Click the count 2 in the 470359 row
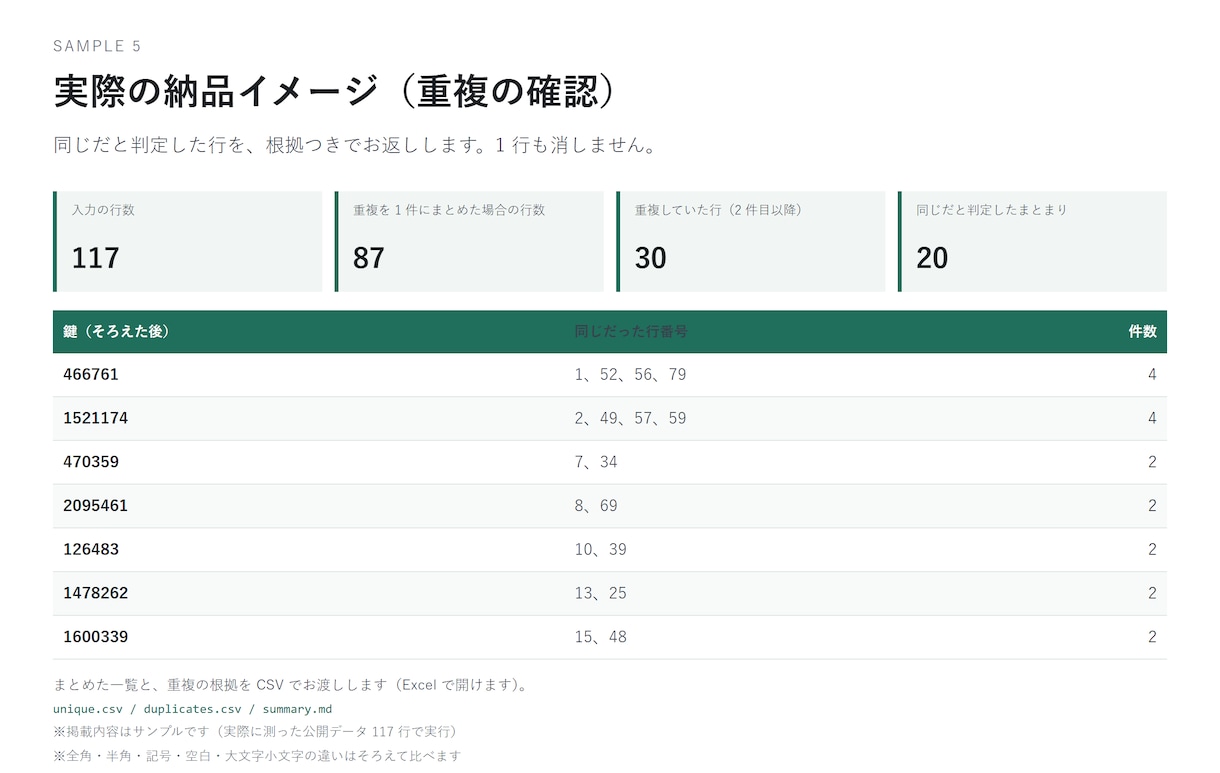1220x773 pixels. (1152, 462)
